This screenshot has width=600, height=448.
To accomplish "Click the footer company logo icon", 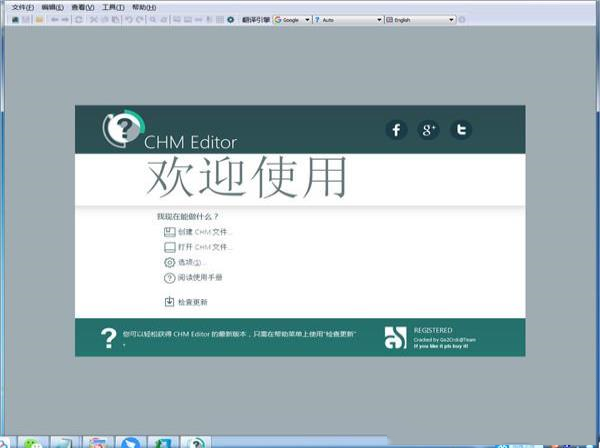I will (x=395, y=338).
